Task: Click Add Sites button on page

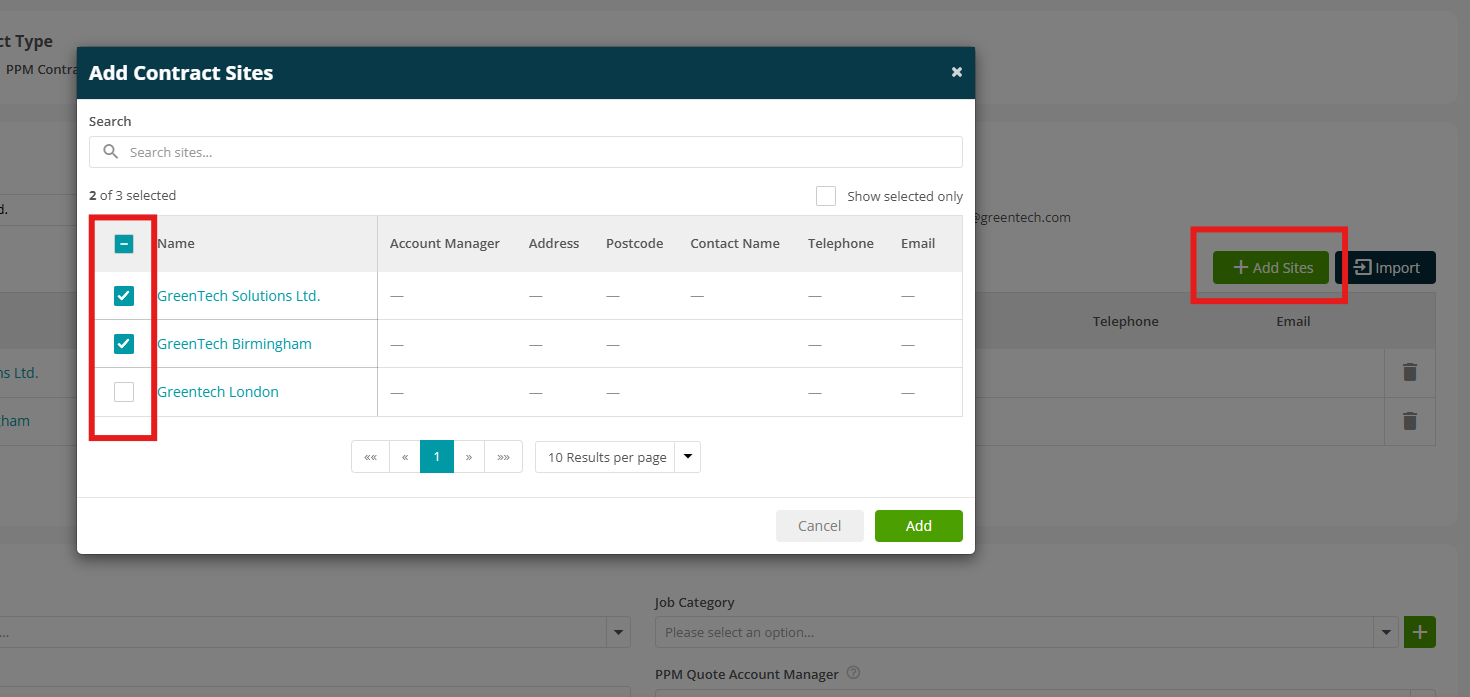Action: click(1271, 267)
